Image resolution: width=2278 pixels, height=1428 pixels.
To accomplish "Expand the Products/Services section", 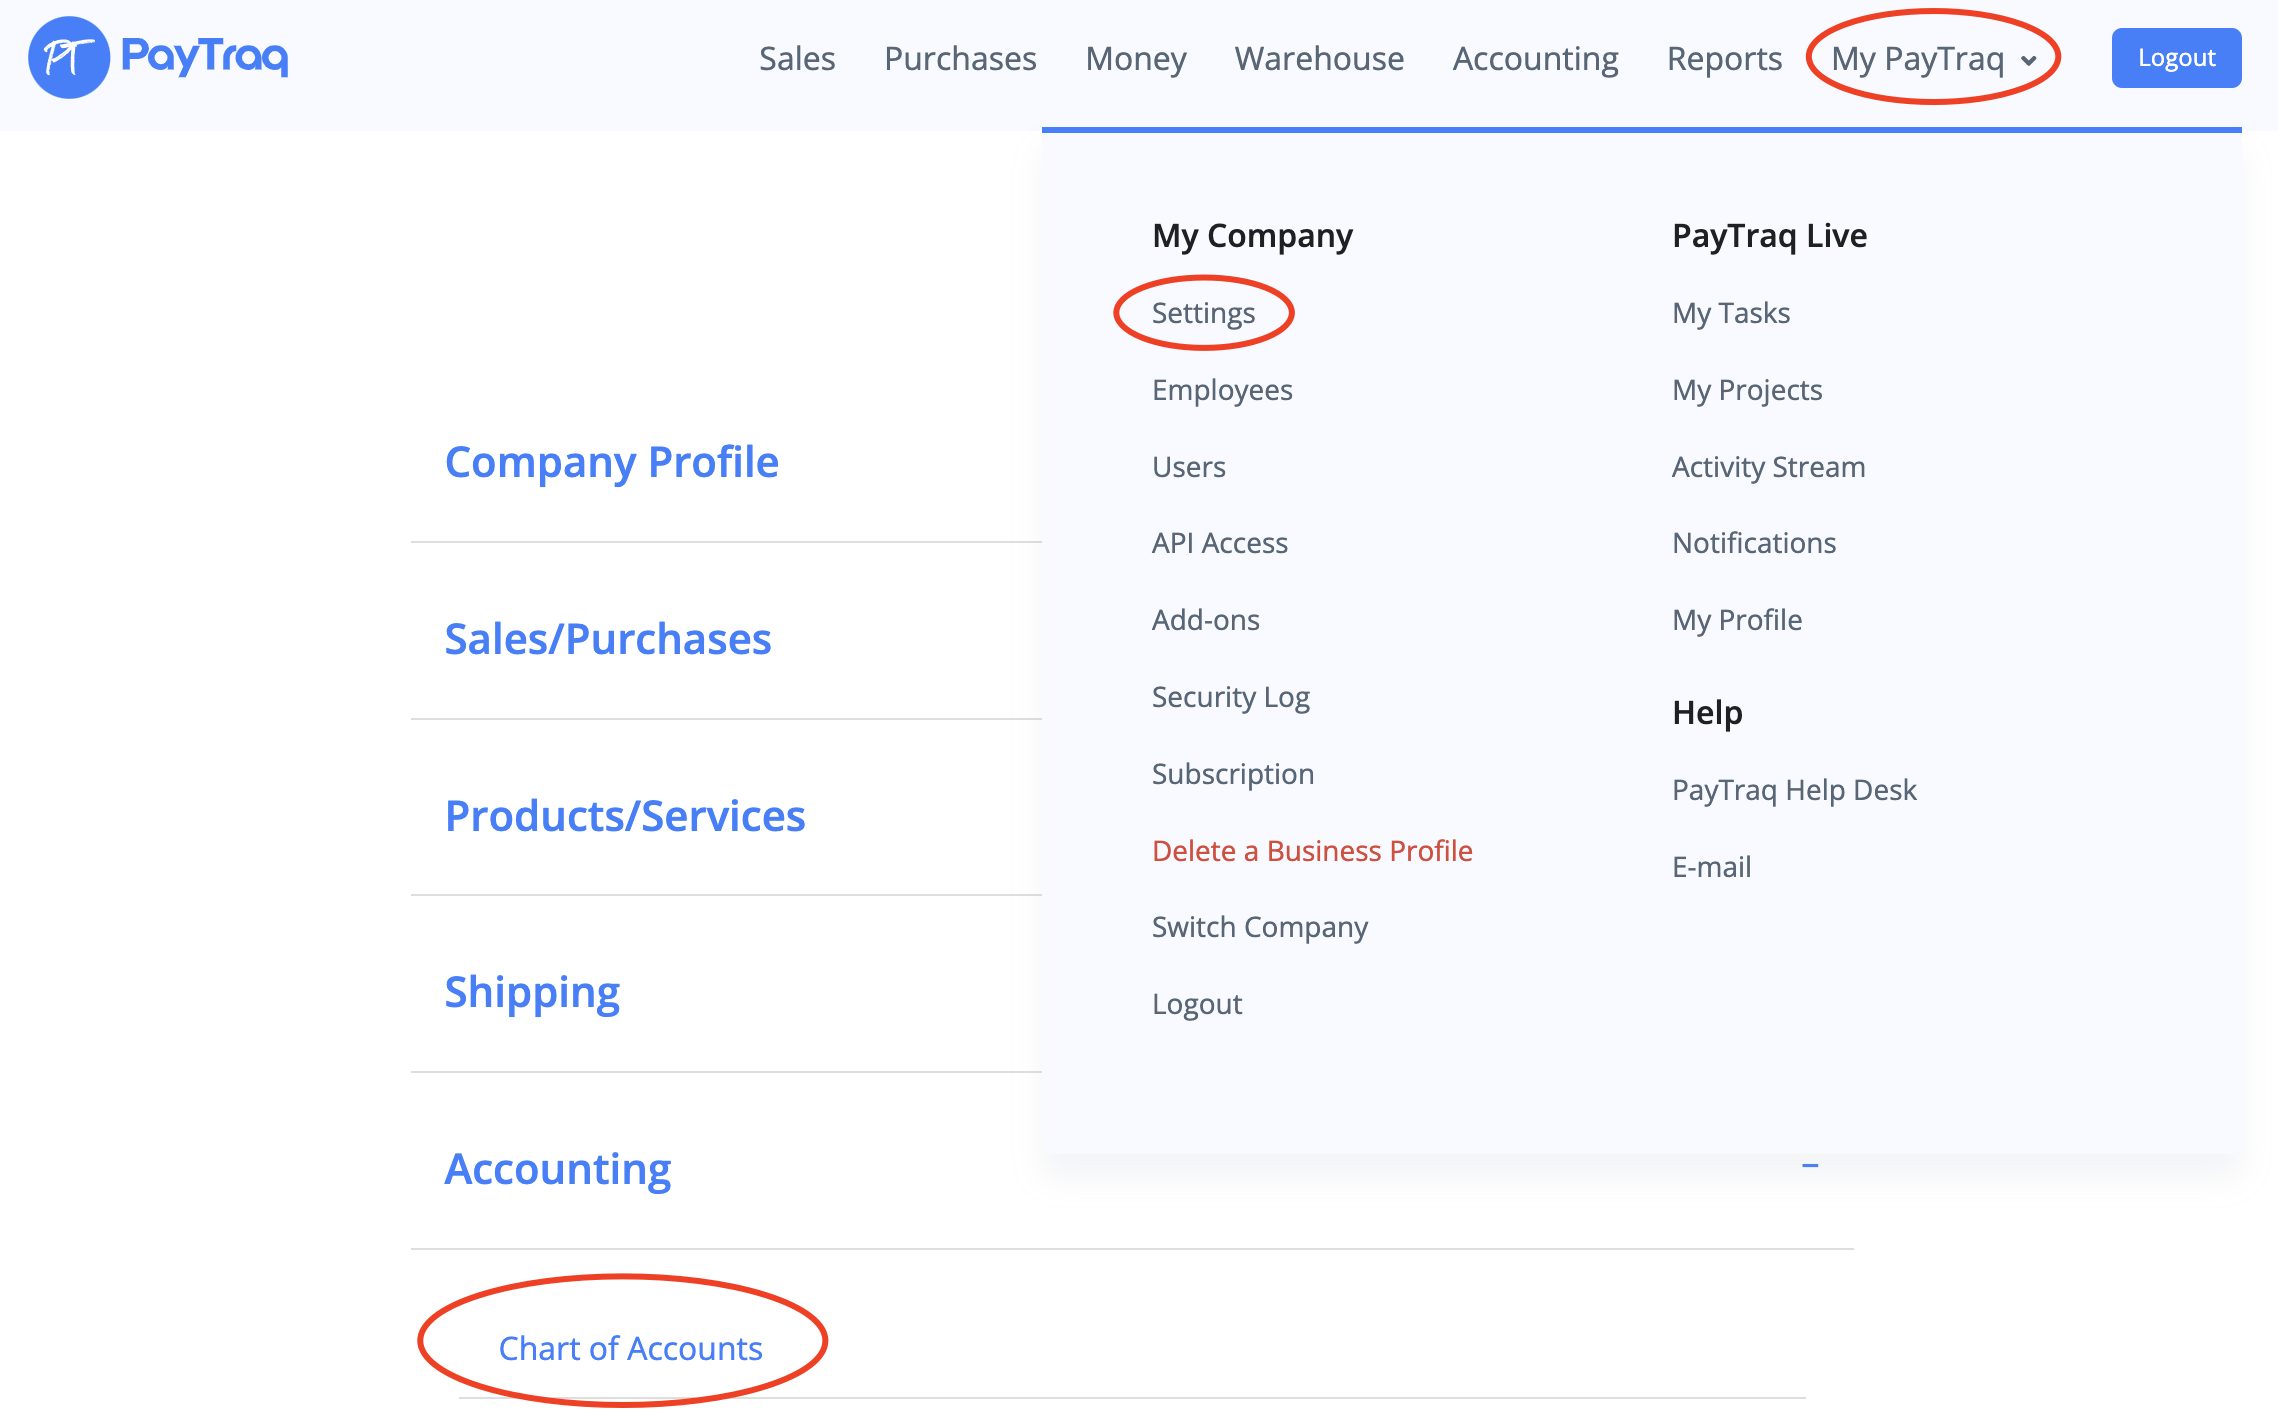I will [624, 816].
